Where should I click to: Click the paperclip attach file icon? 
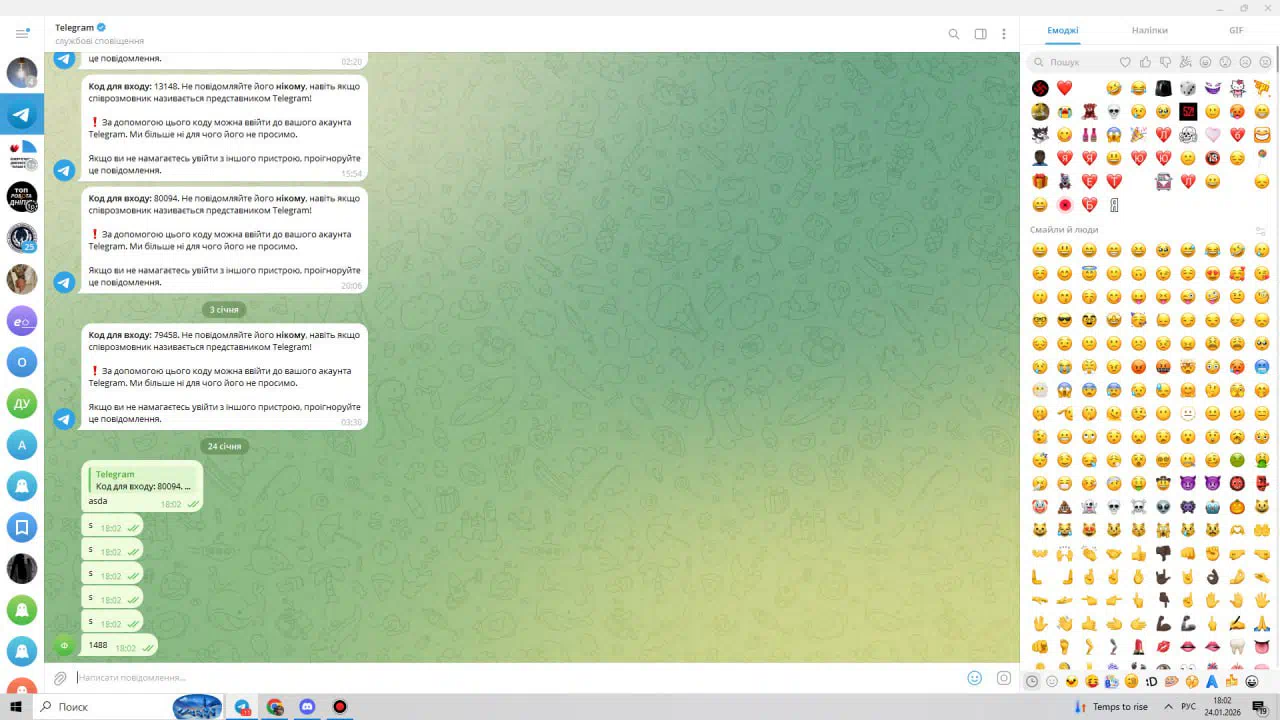[60, 678]
